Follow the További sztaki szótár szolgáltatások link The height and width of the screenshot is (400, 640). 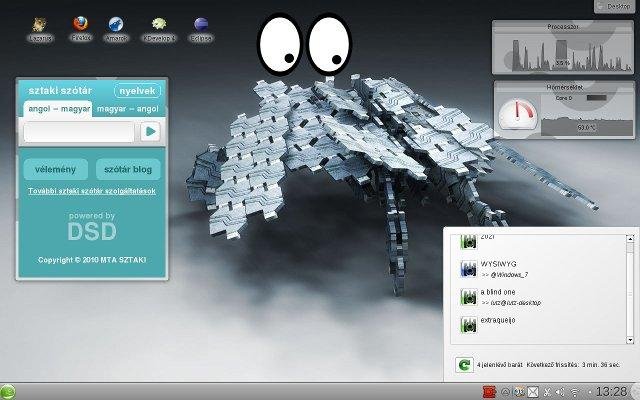pos(92,191)
